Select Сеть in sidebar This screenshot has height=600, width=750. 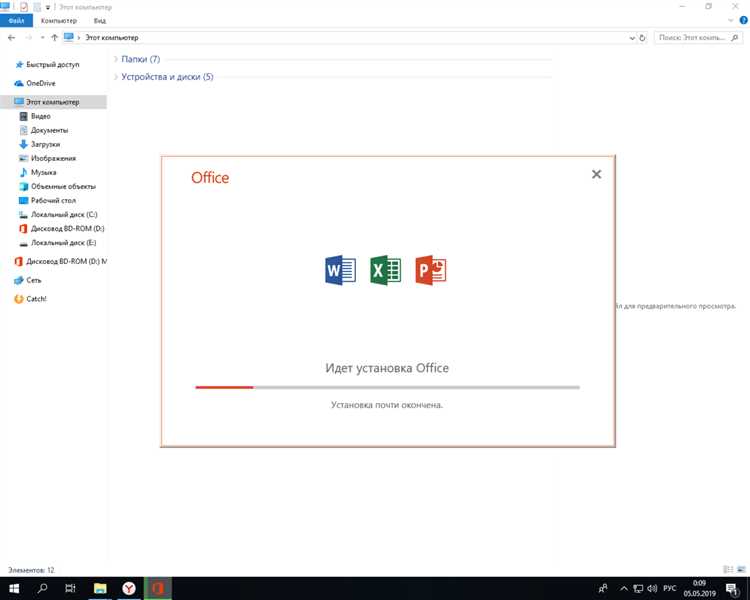[x=33, y=280]
